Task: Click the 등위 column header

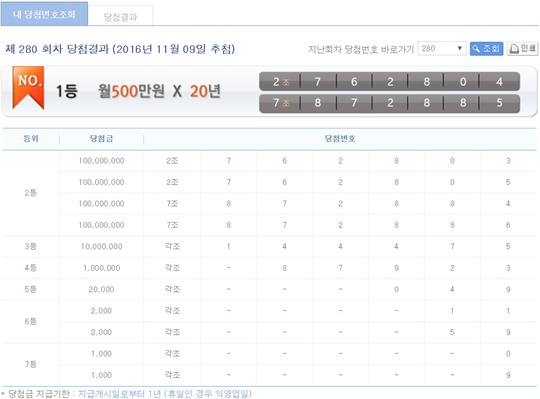Action: [31, 139]
